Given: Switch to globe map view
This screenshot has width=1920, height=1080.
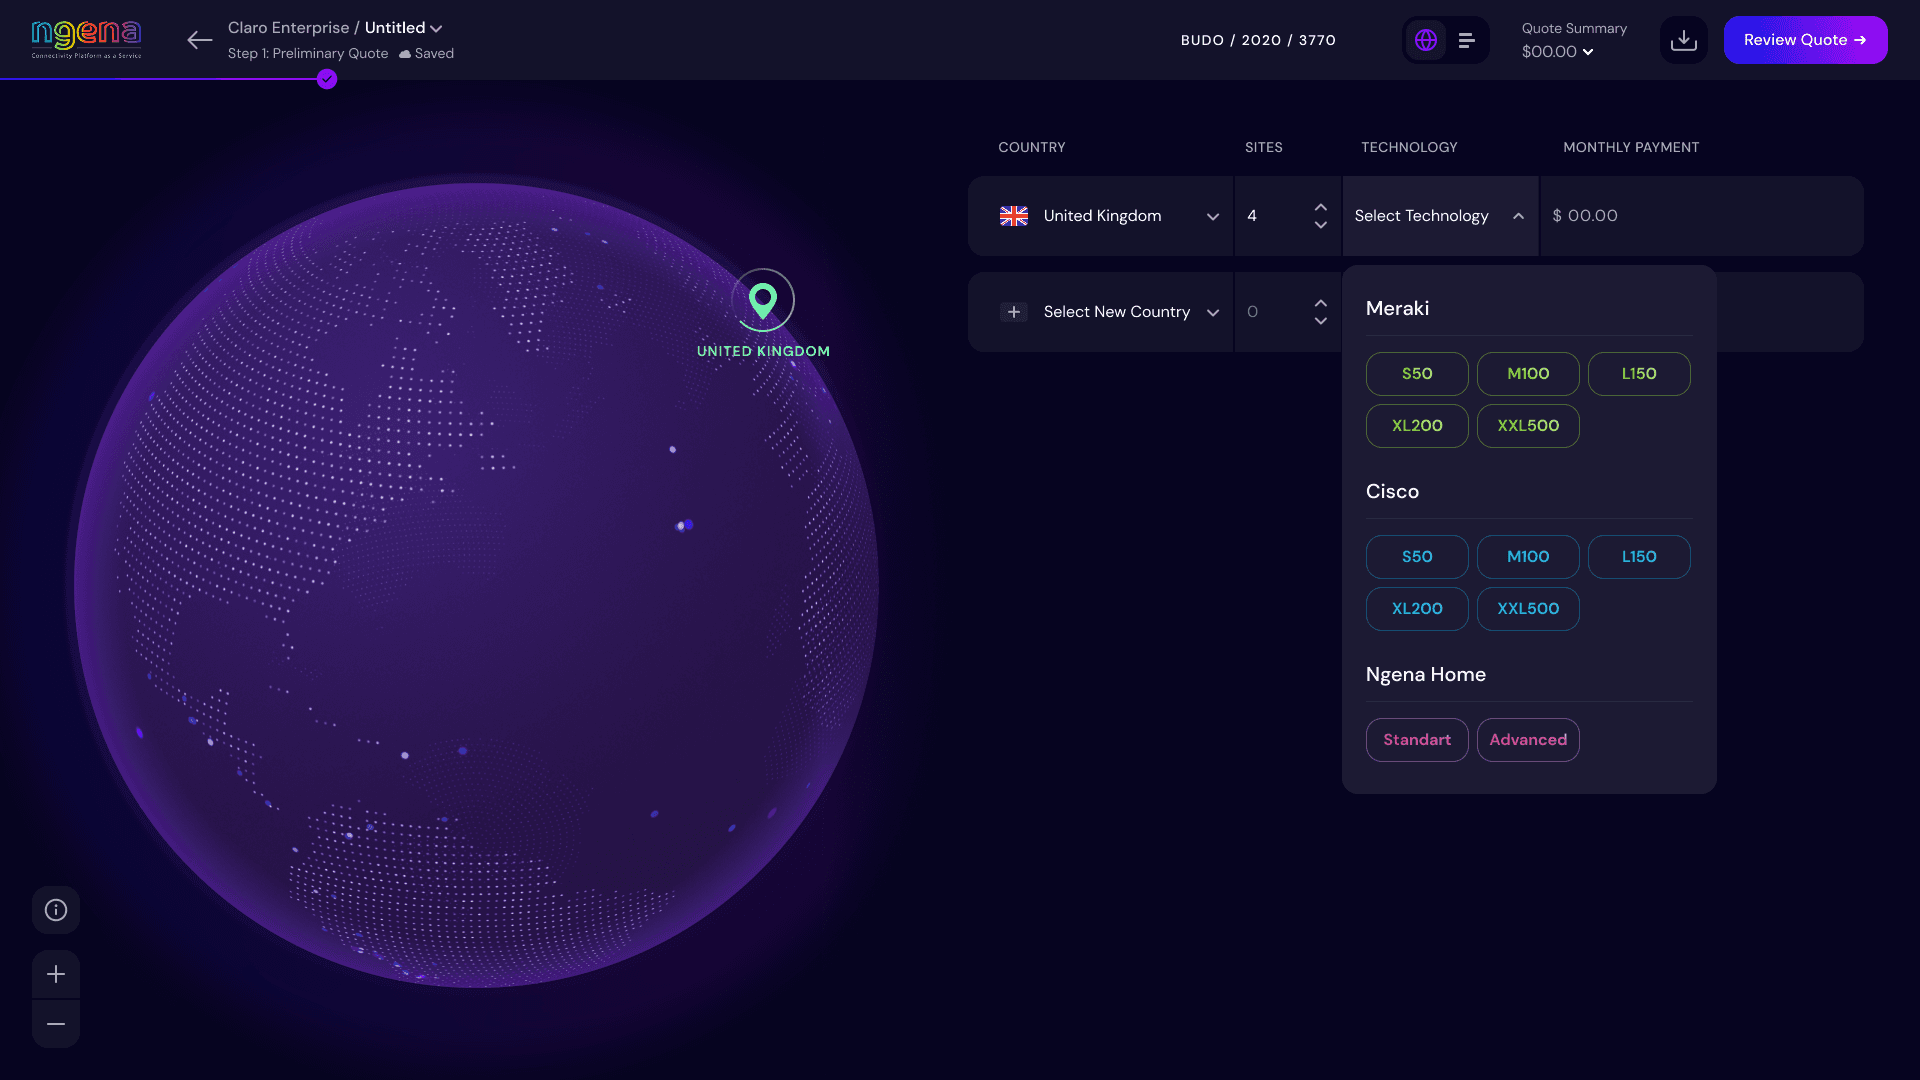Looking at the screenshot, I should point(1426,40).
